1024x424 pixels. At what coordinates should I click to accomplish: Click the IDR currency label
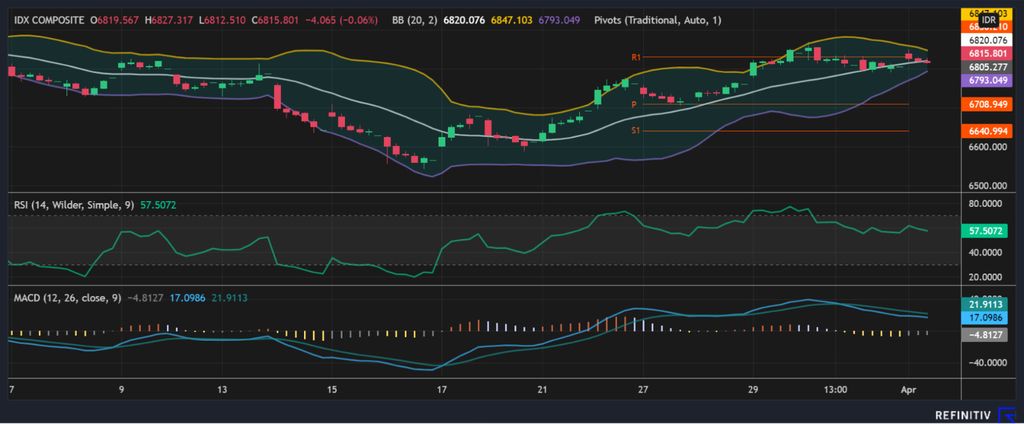988,20
